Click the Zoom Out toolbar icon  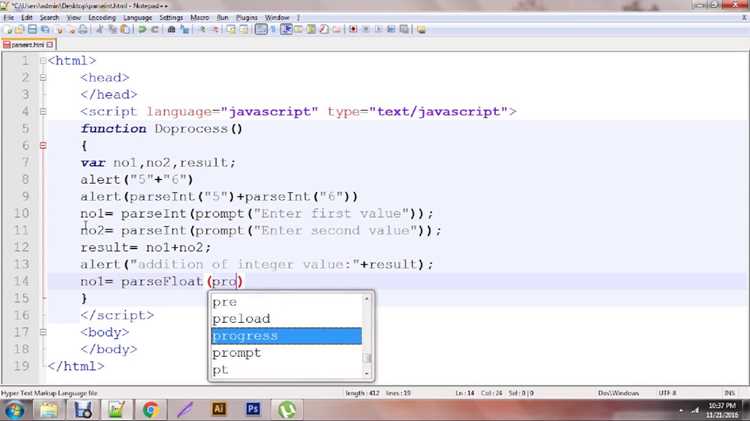[215, 30]
